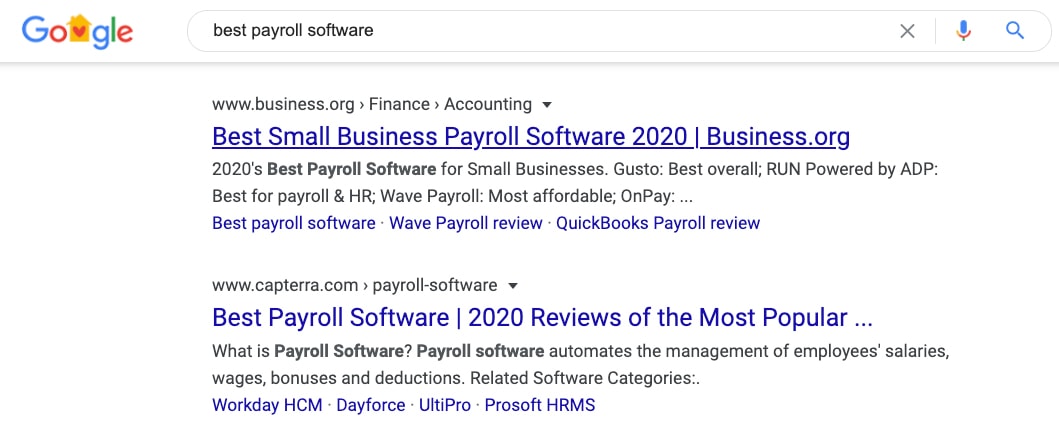
Task: Open 'Dayforce' sitelink
Action: tap(371, 405)
